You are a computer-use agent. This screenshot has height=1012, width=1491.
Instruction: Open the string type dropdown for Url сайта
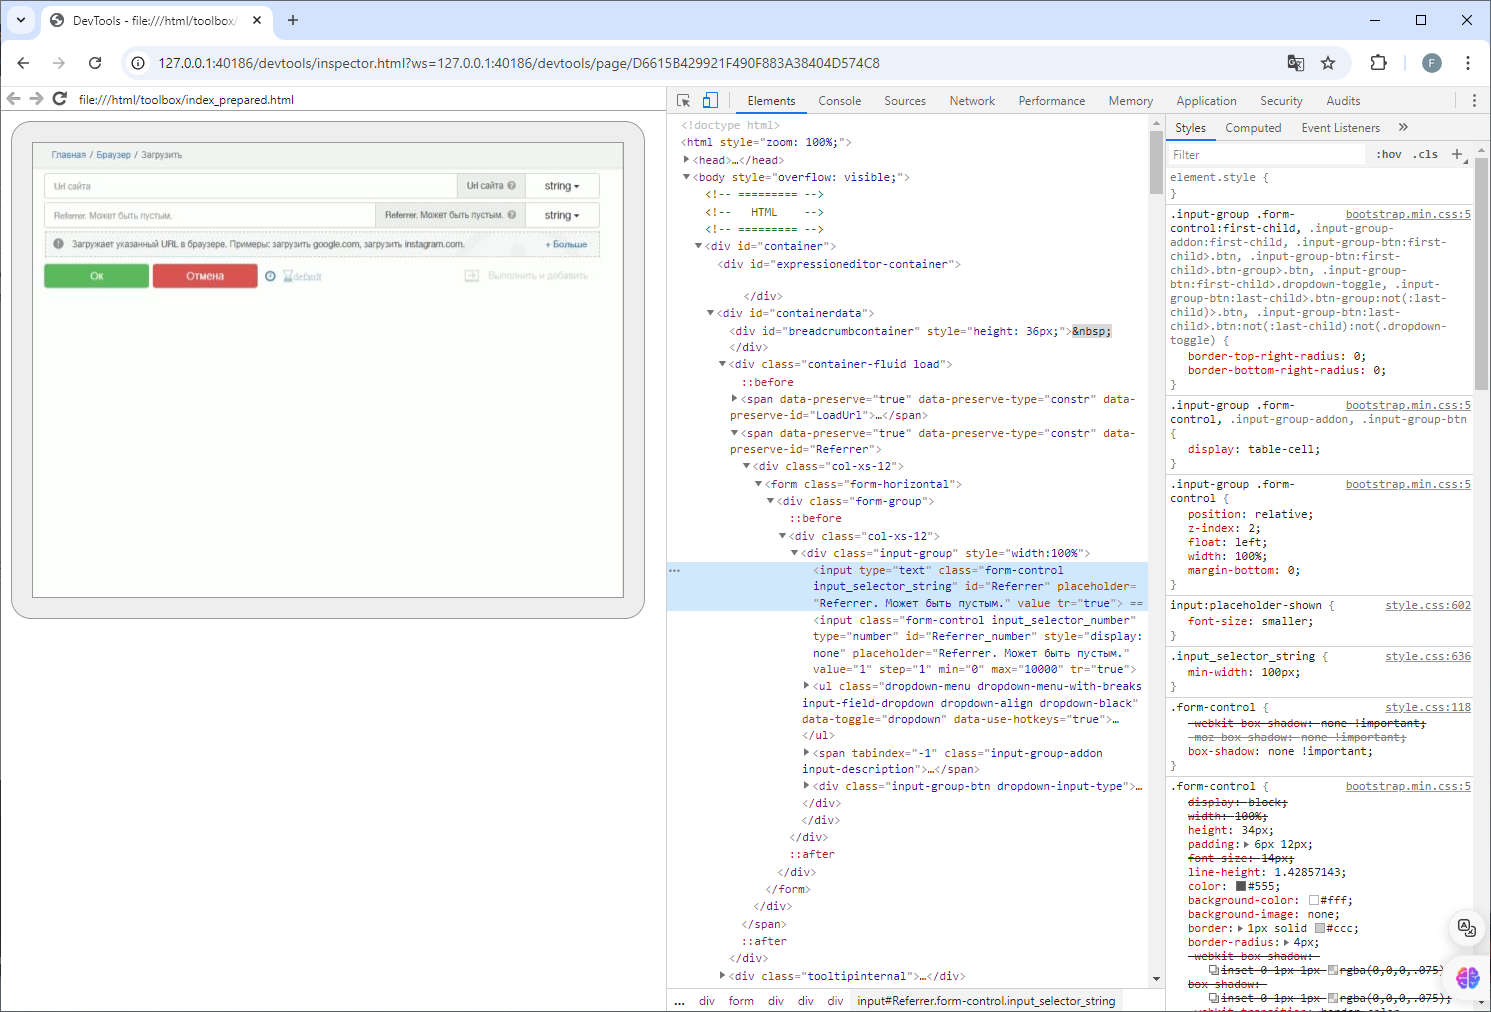tap(561, 186)
